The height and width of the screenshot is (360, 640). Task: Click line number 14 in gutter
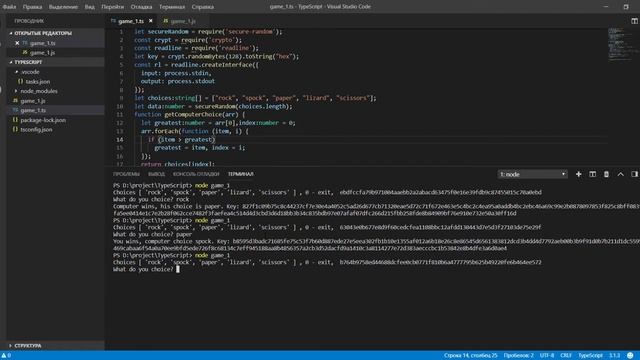click(120, 140)
